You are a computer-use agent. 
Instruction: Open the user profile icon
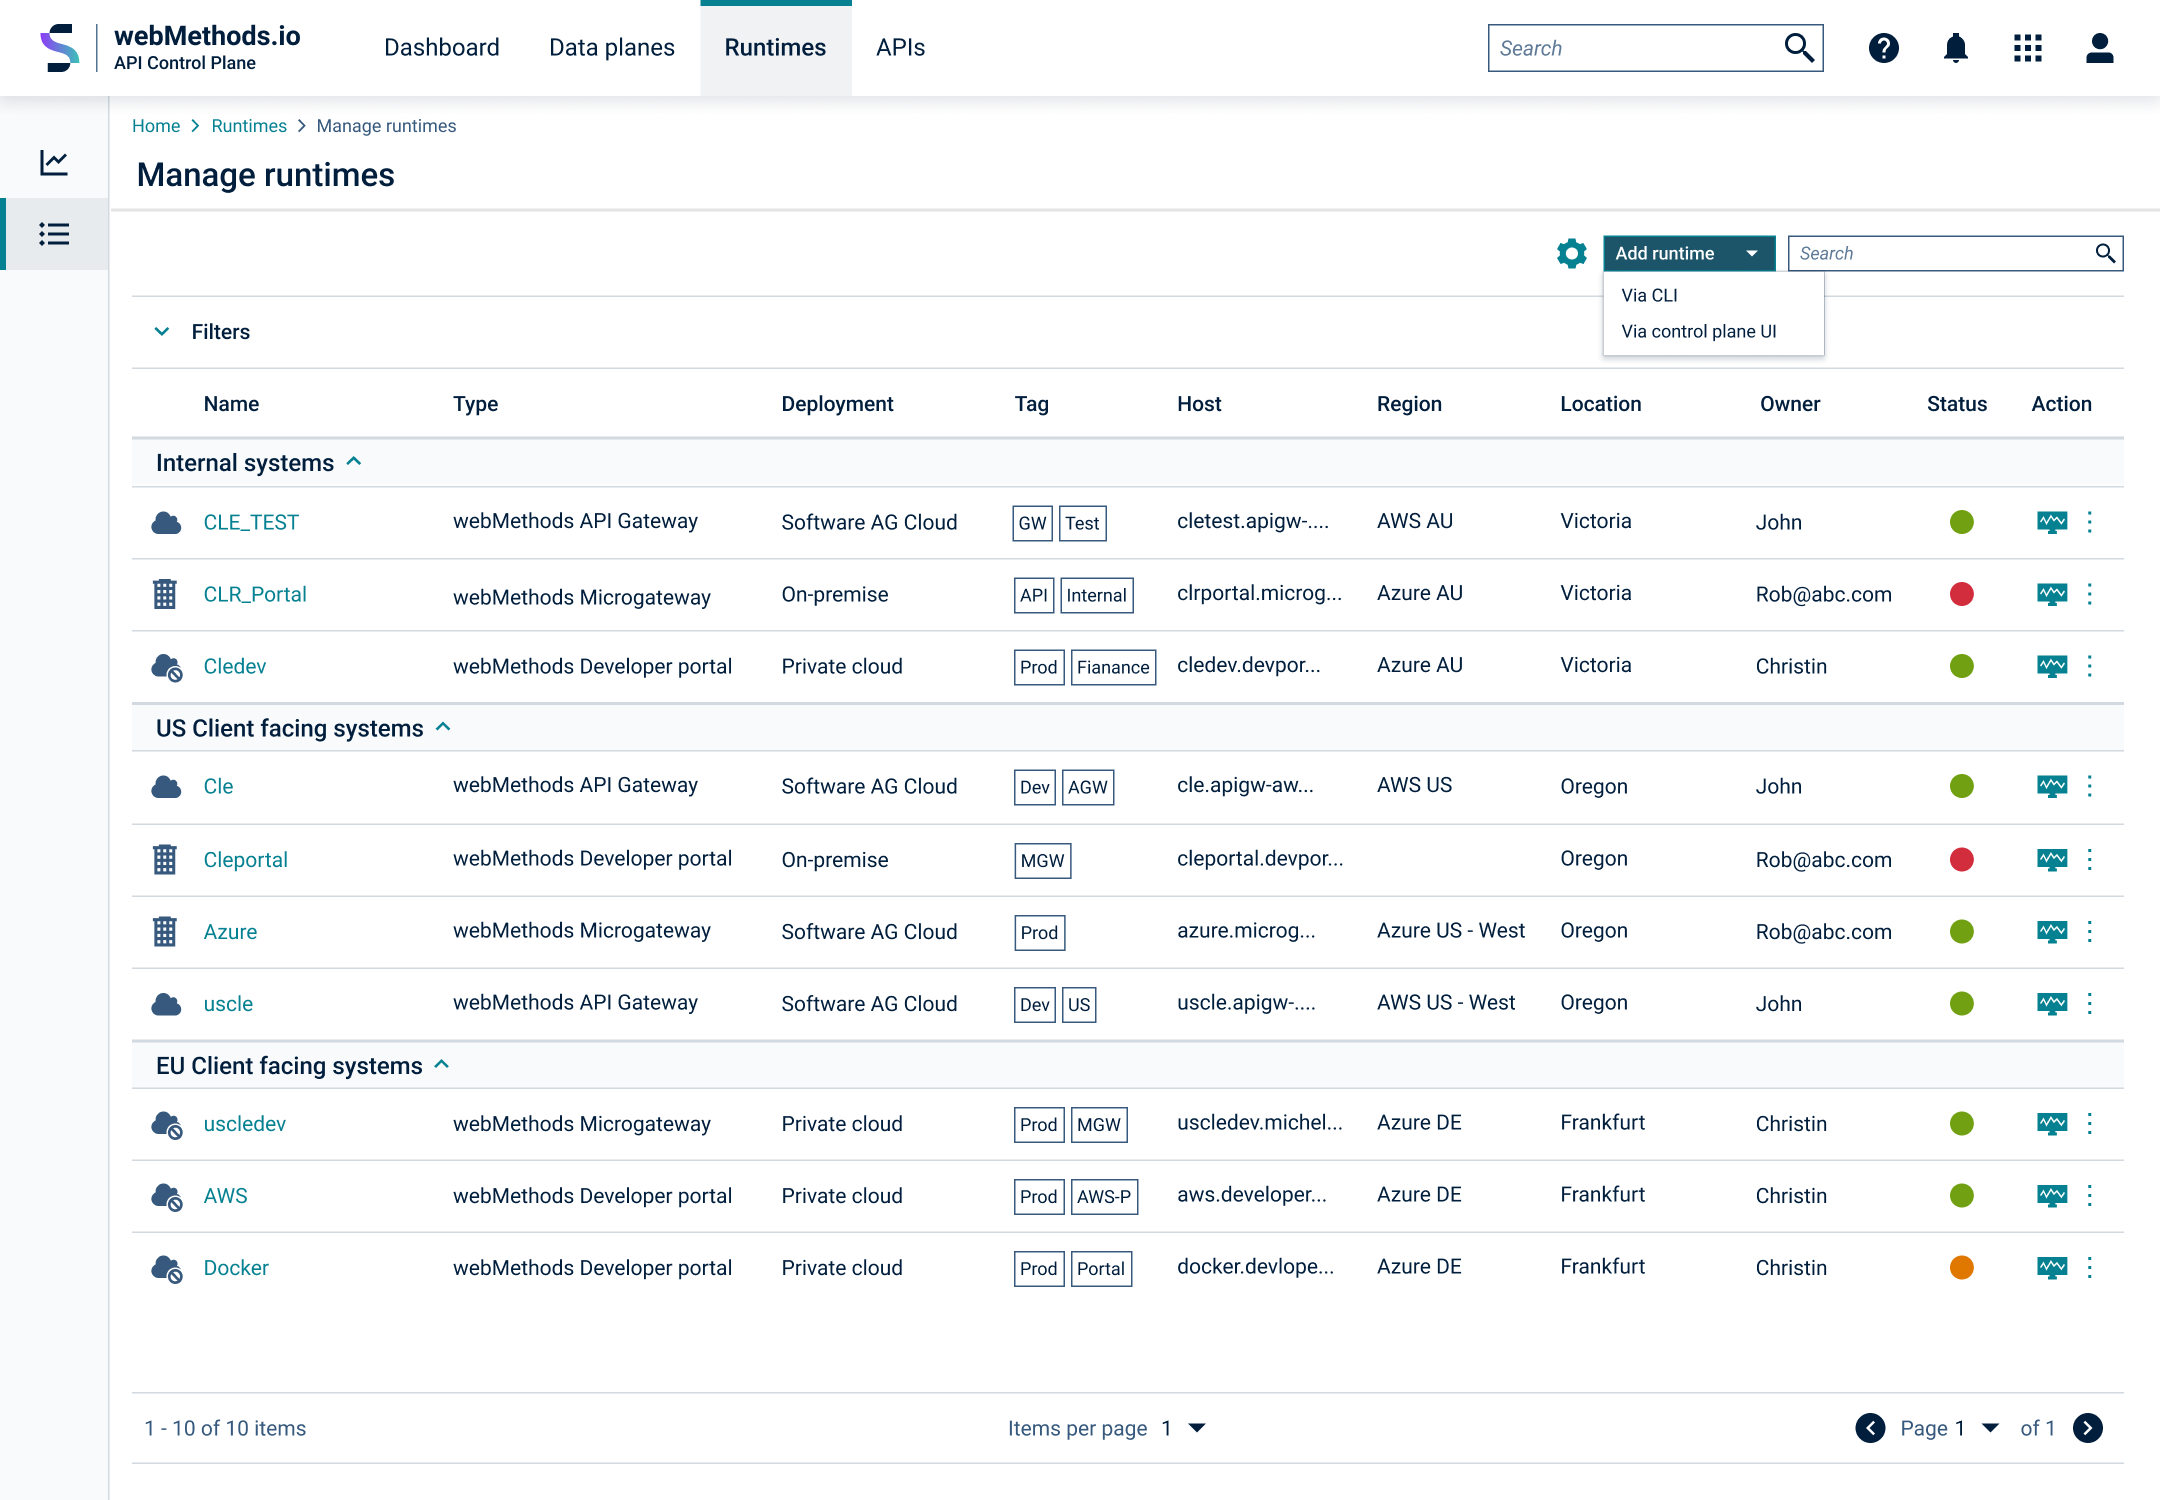click(2099, 48)
